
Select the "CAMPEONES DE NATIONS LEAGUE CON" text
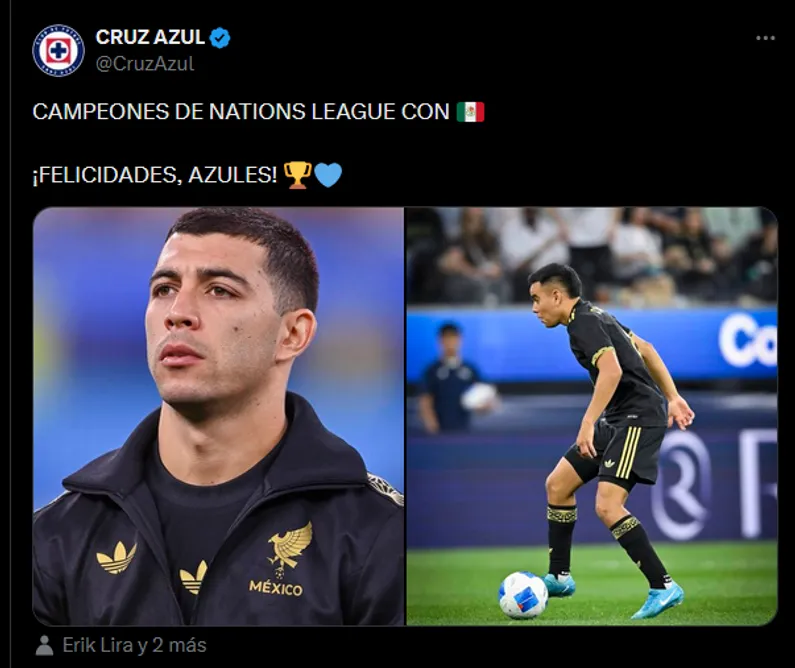click(x=241, y=112)
